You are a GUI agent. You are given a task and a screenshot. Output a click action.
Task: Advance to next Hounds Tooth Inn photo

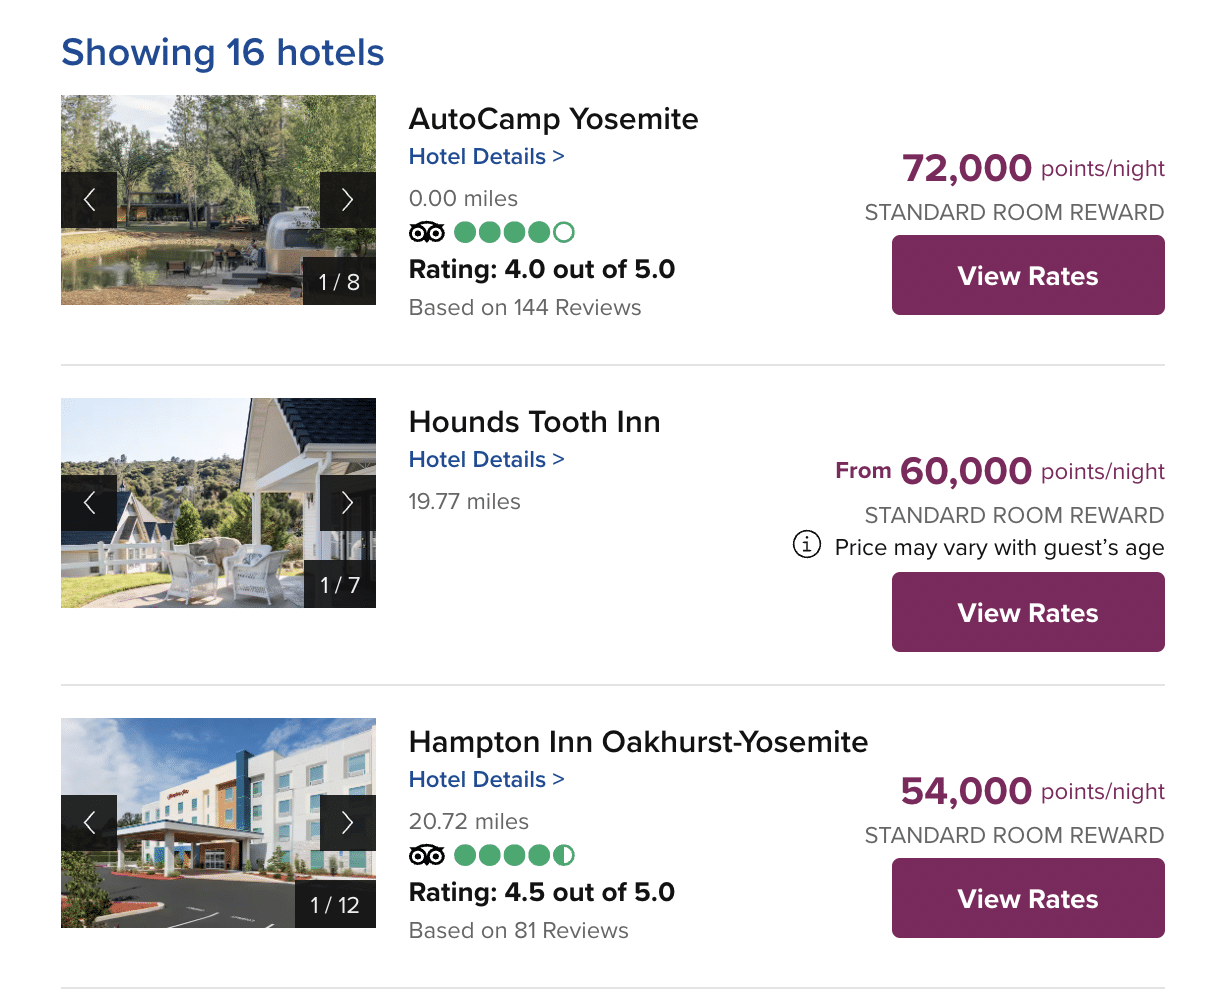pyautogui.click(x=347, y=503)
